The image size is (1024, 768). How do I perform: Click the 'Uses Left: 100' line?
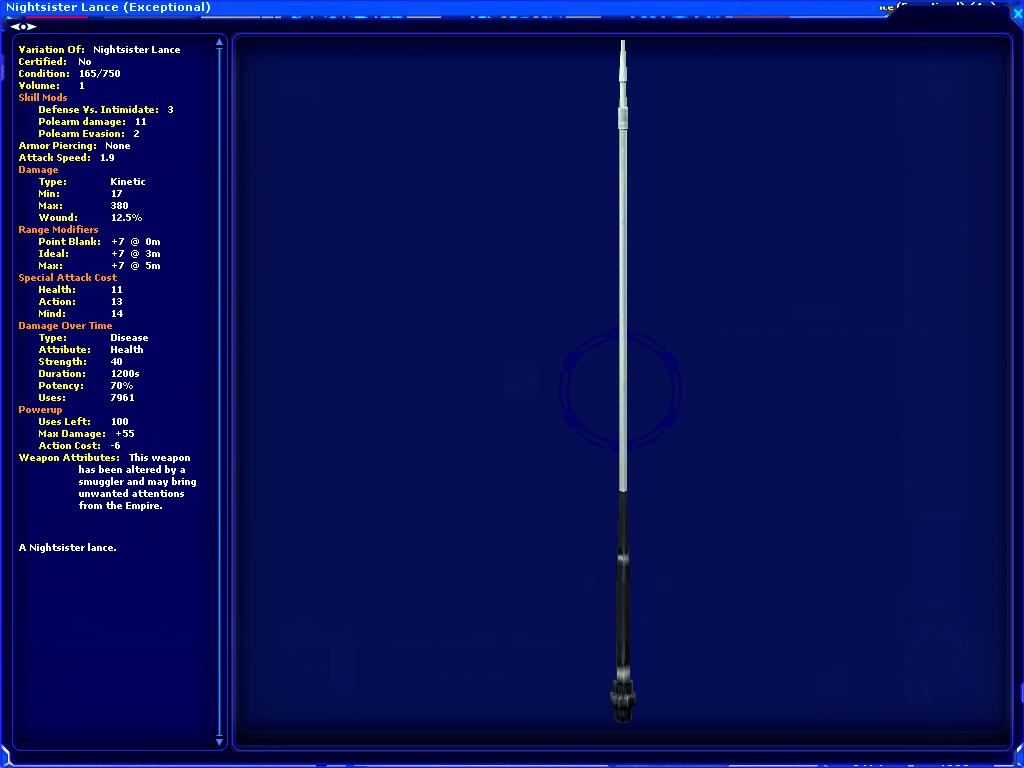84,422
